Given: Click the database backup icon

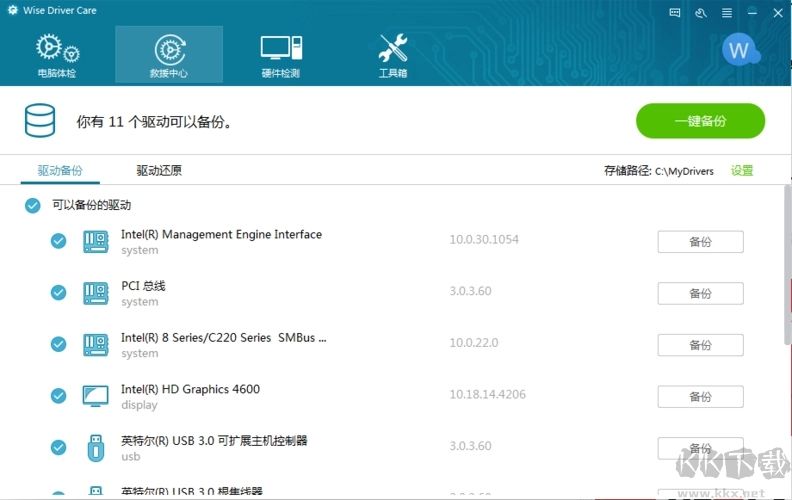Looking at the screenshot, I should click(x=40, y=121).
